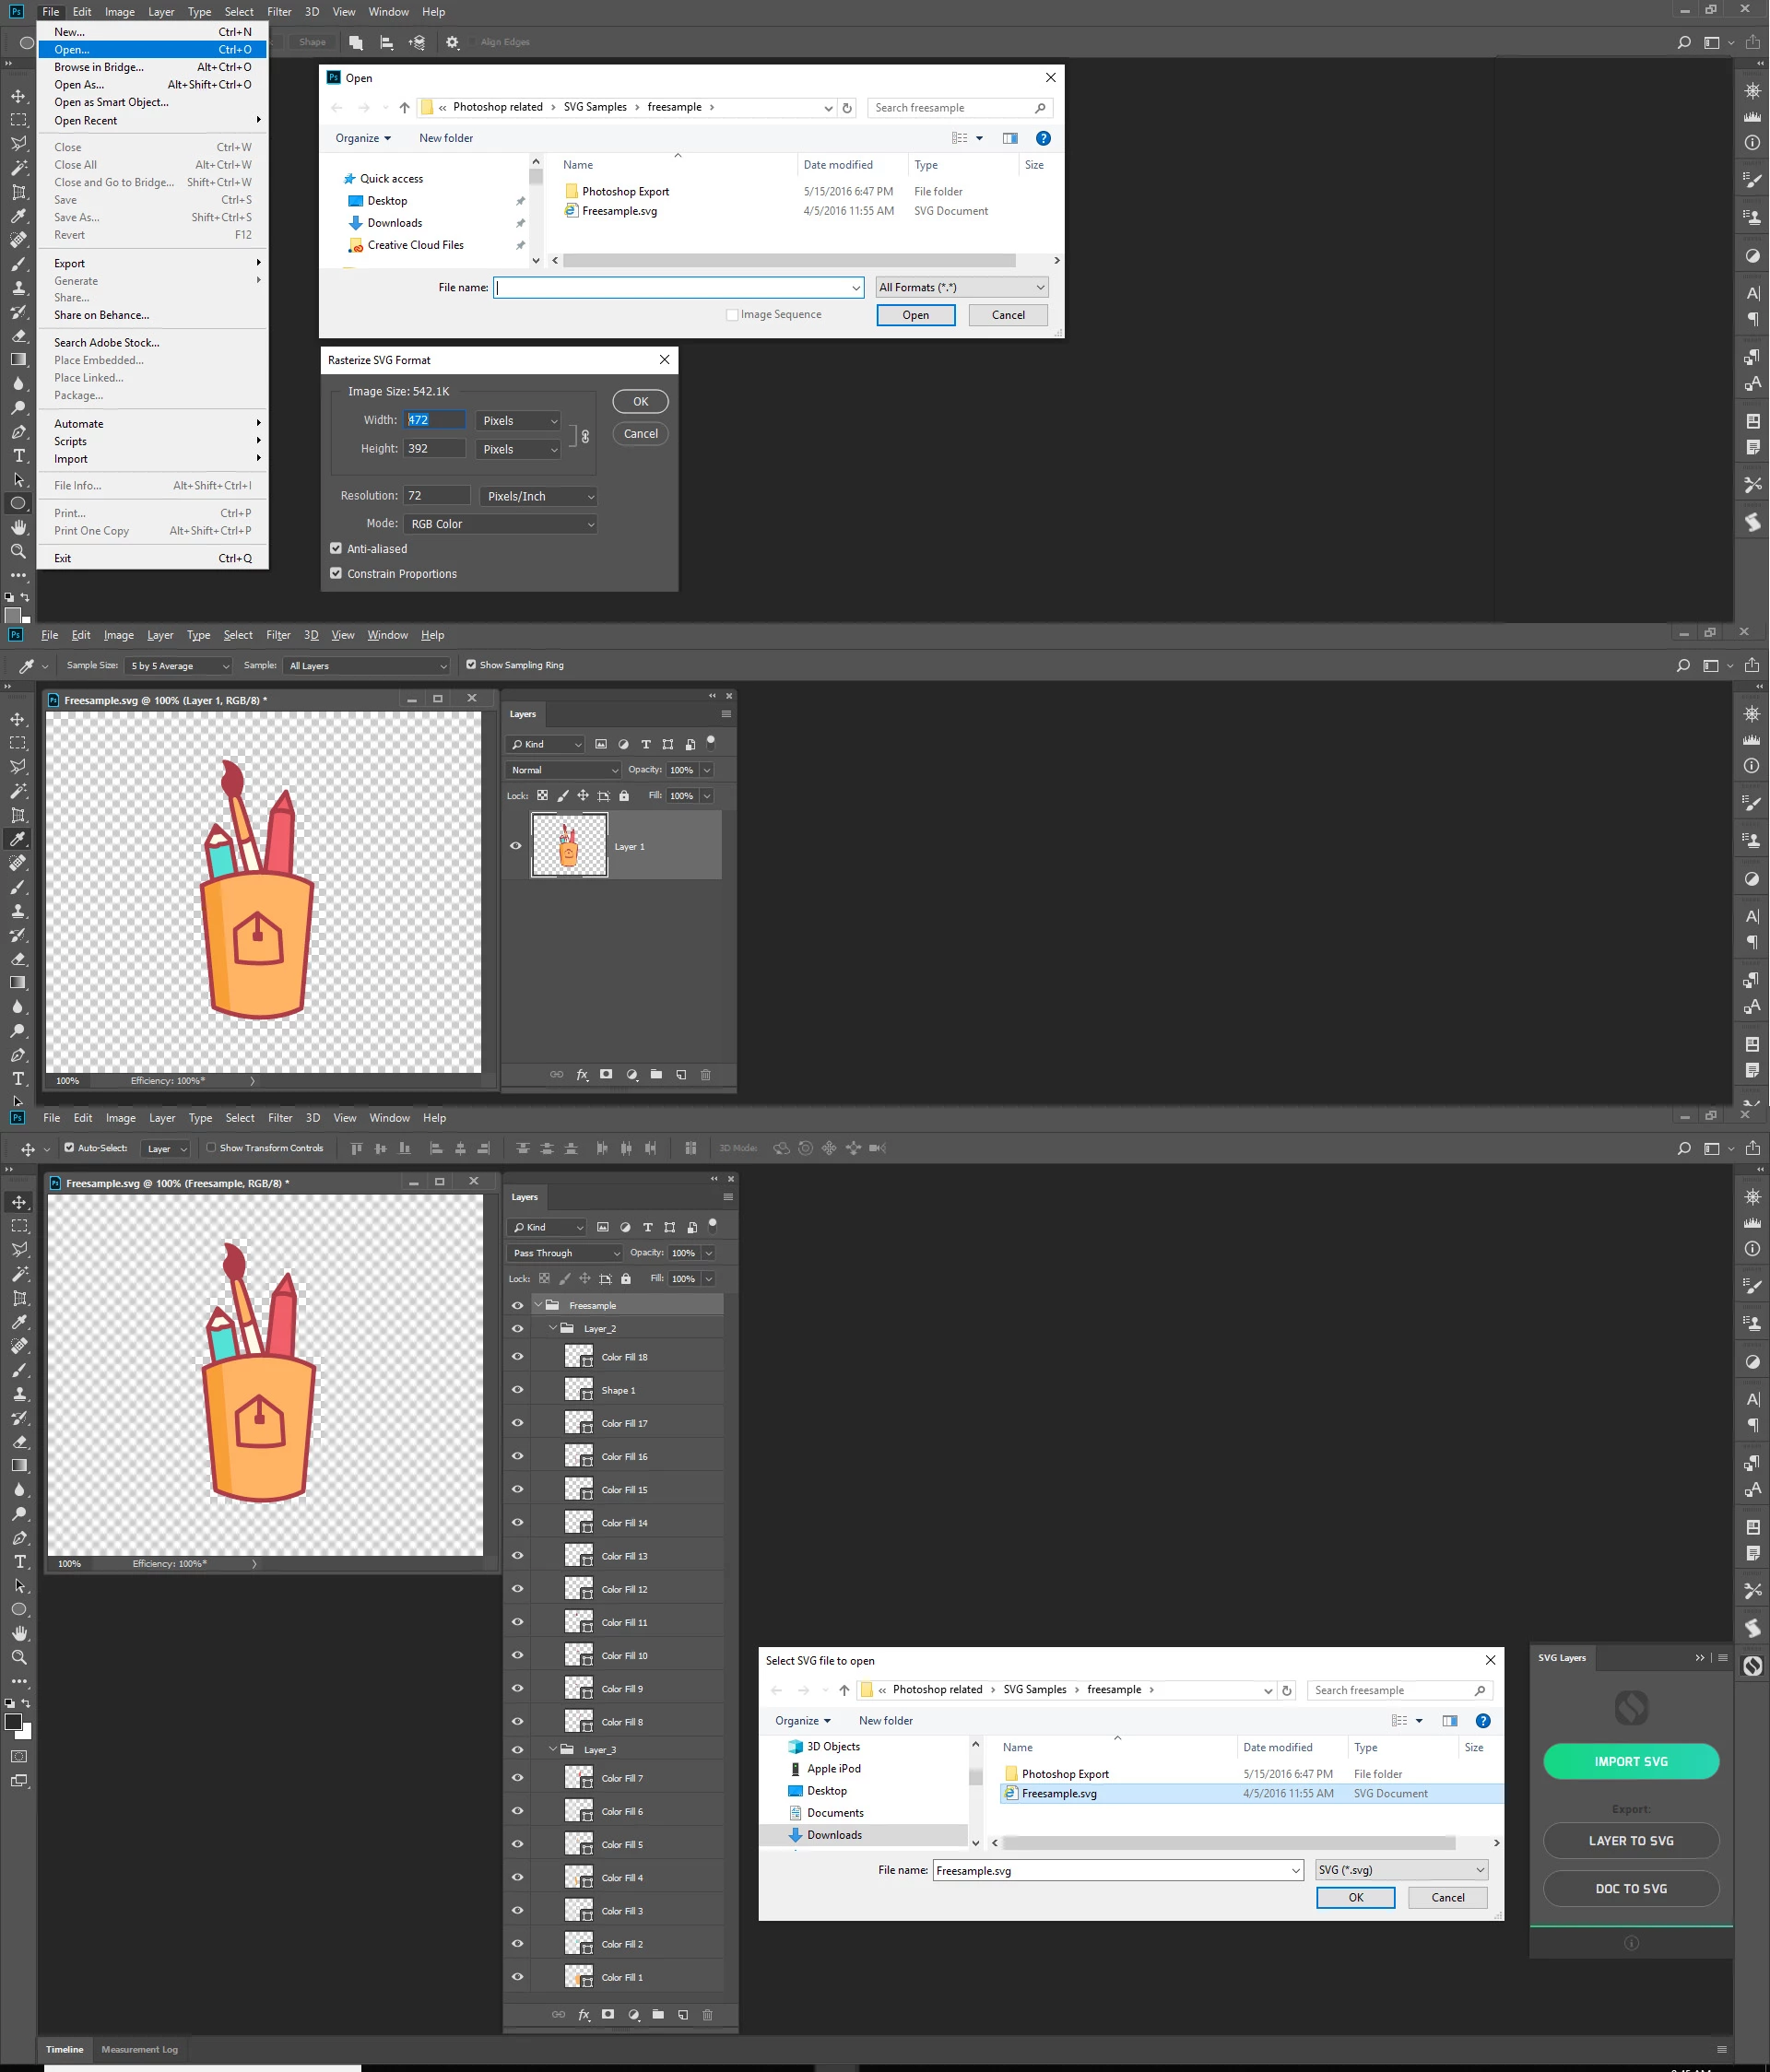The image size is (1770, 2072).
Task: Click the foreground color swatch in bottom toolbar
Action: pos(13,1721)
